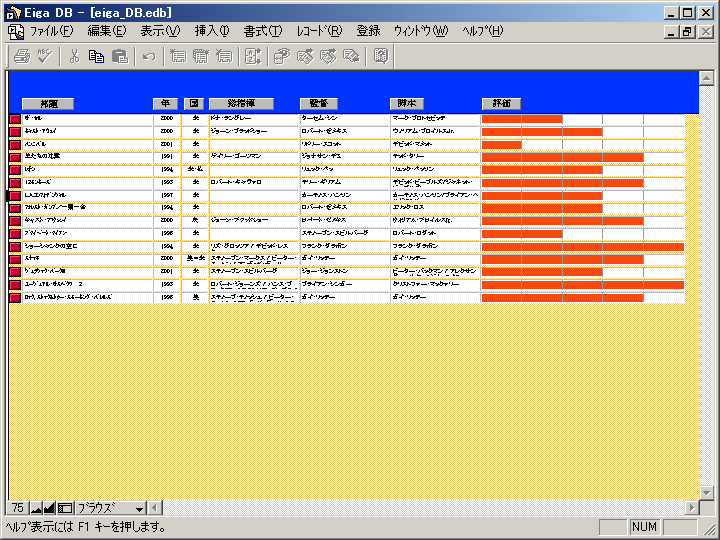Click the red marker on the first record
720x540 pixels.
[x=15, y=119]
